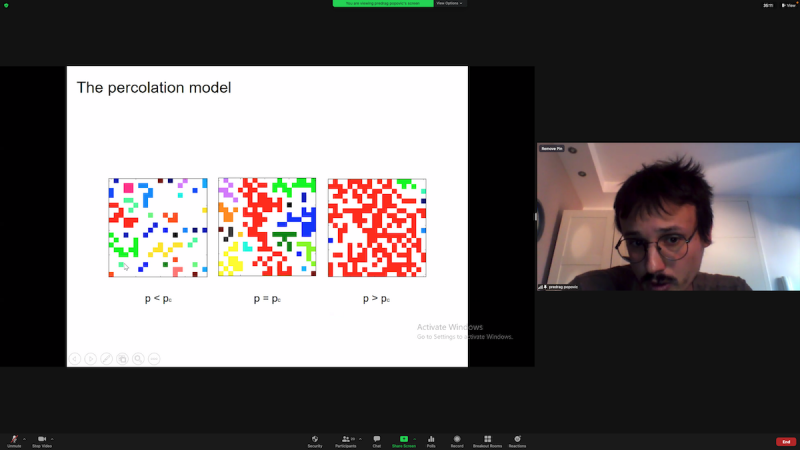
Task: Open the Security options
Action: 315,440
